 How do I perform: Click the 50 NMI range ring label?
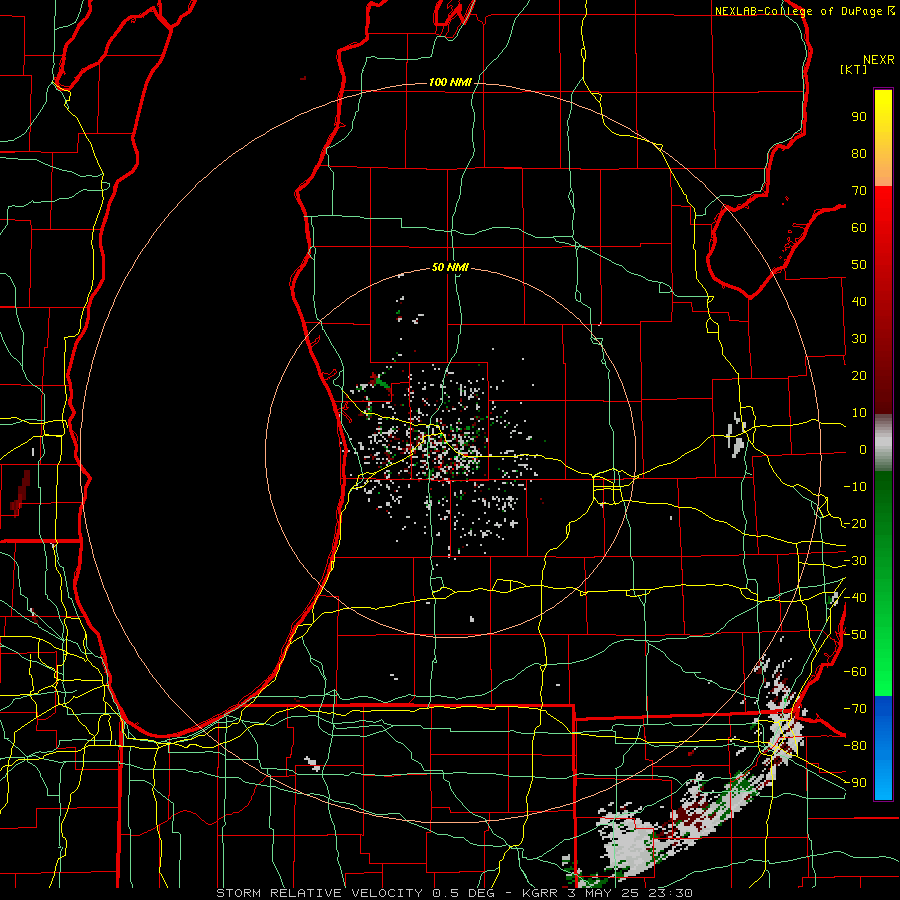pos(450,267)
